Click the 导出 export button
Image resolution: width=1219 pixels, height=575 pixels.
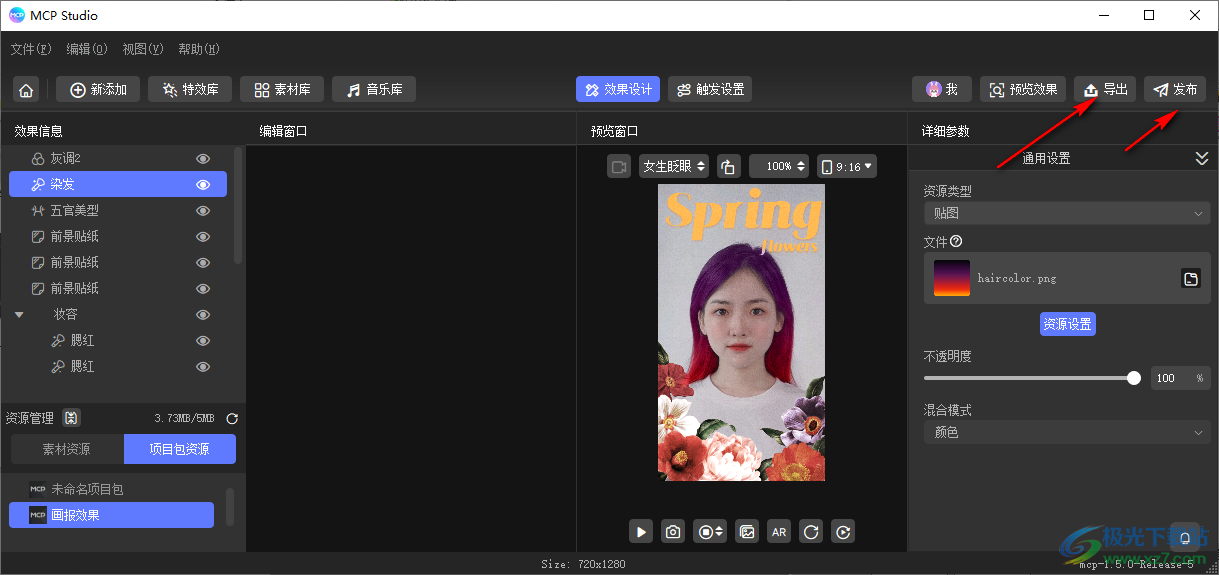[x=1105, y=90]
